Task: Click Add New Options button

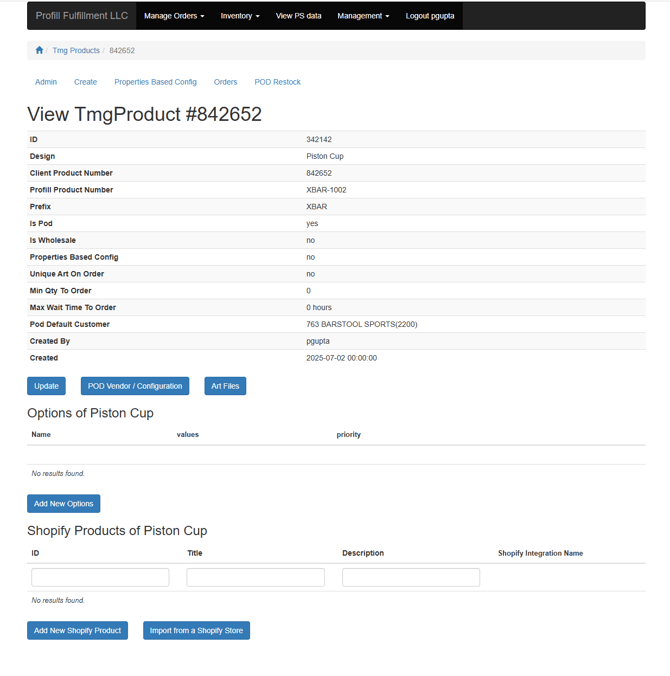Action: pyautogui.click(x=64, y=504)
